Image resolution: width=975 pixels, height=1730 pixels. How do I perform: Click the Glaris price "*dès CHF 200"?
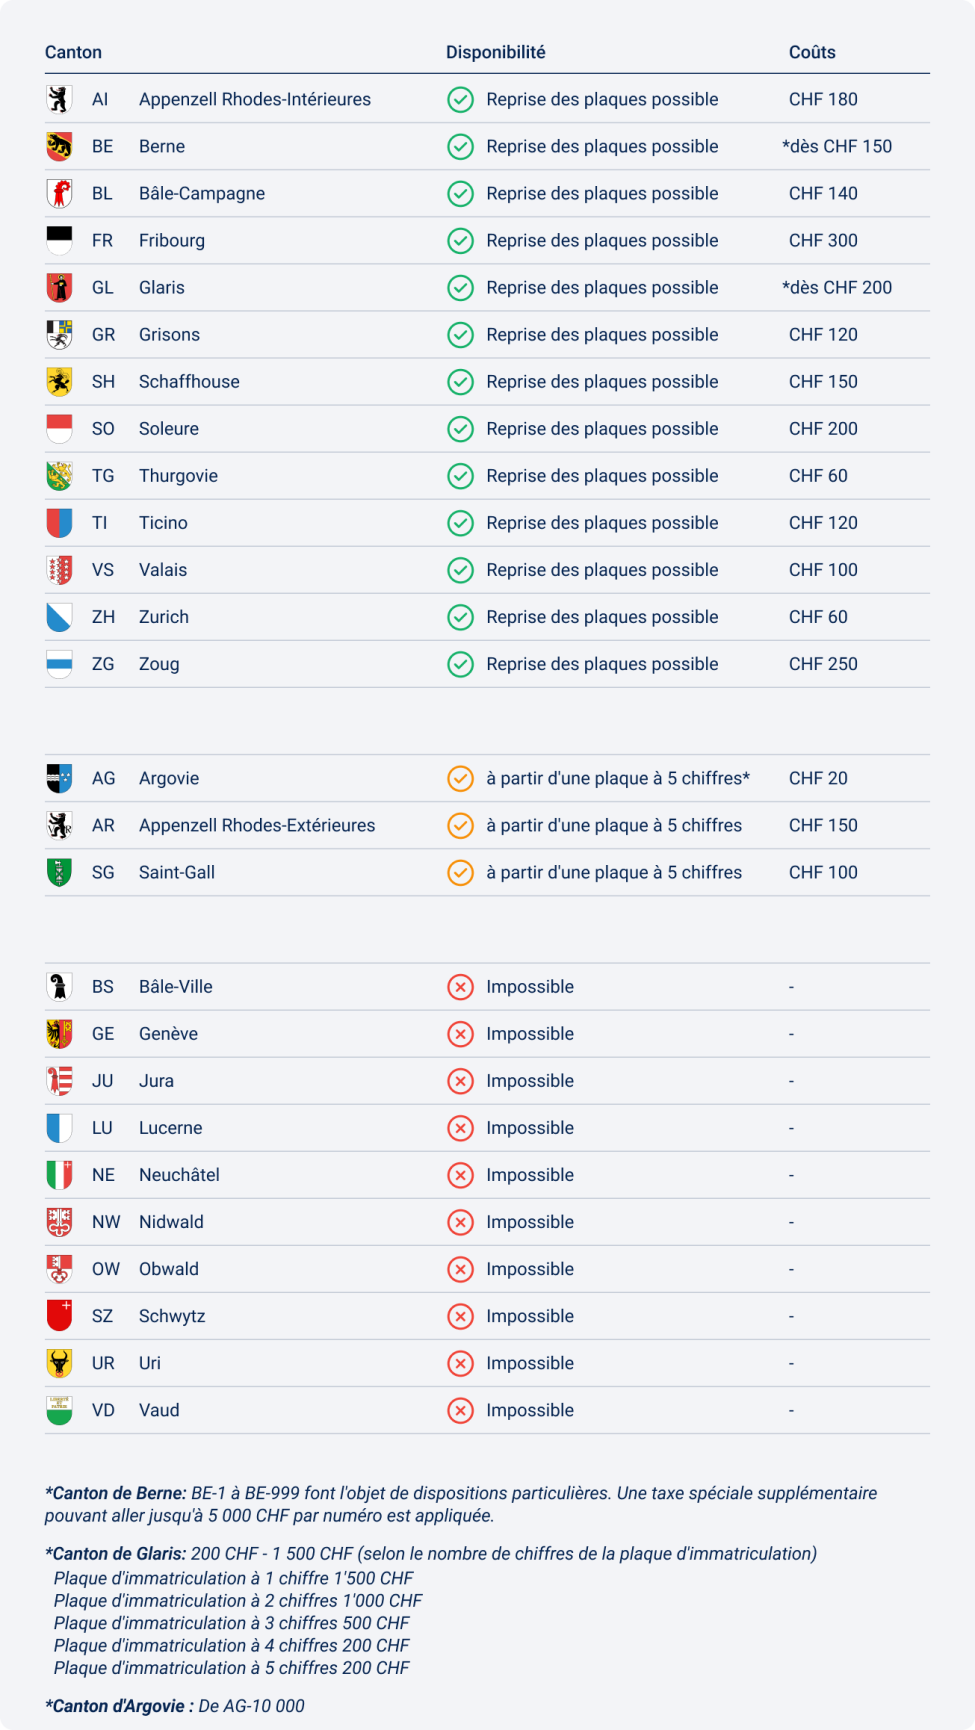pos(837,288)
